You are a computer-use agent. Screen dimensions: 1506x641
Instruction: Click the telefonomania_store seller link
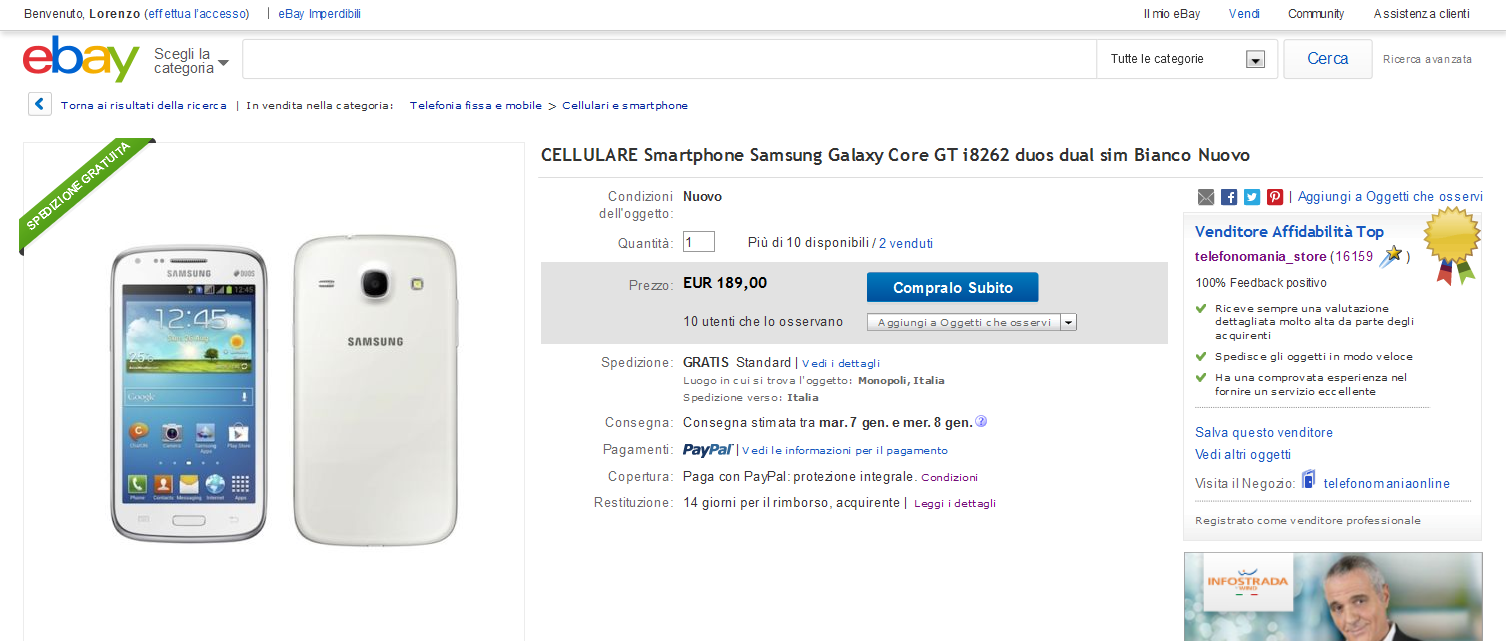[x=1260, y=256]
